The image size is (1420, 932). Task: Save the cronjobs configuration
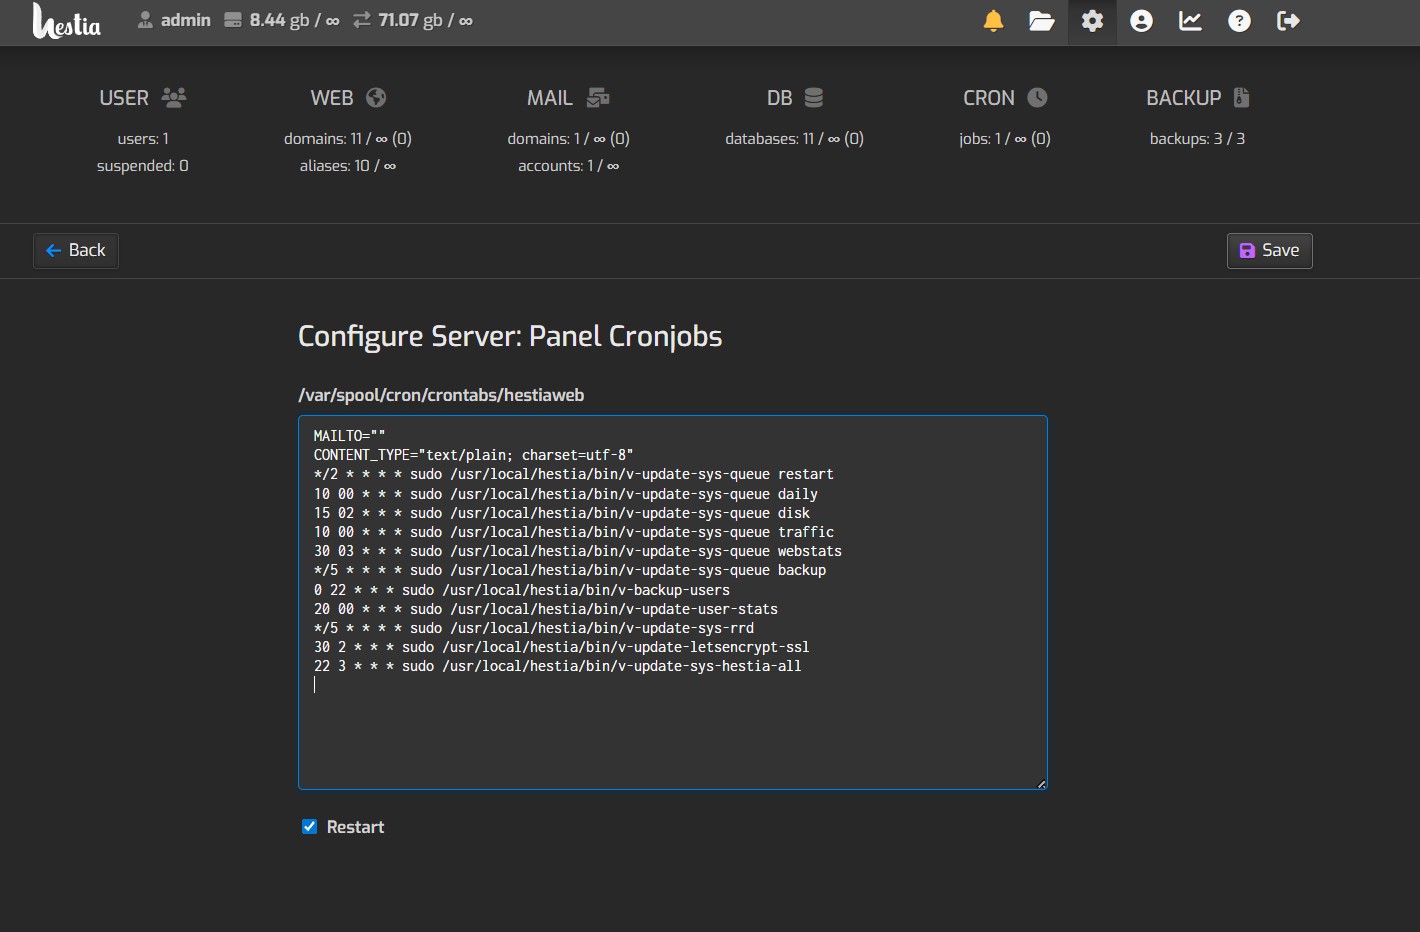pyautogui.click(x=1269, y=250)
